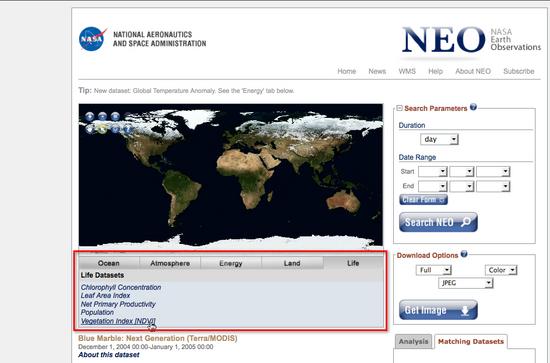
Task: Open News in top navigation
Action: [377, 71]
